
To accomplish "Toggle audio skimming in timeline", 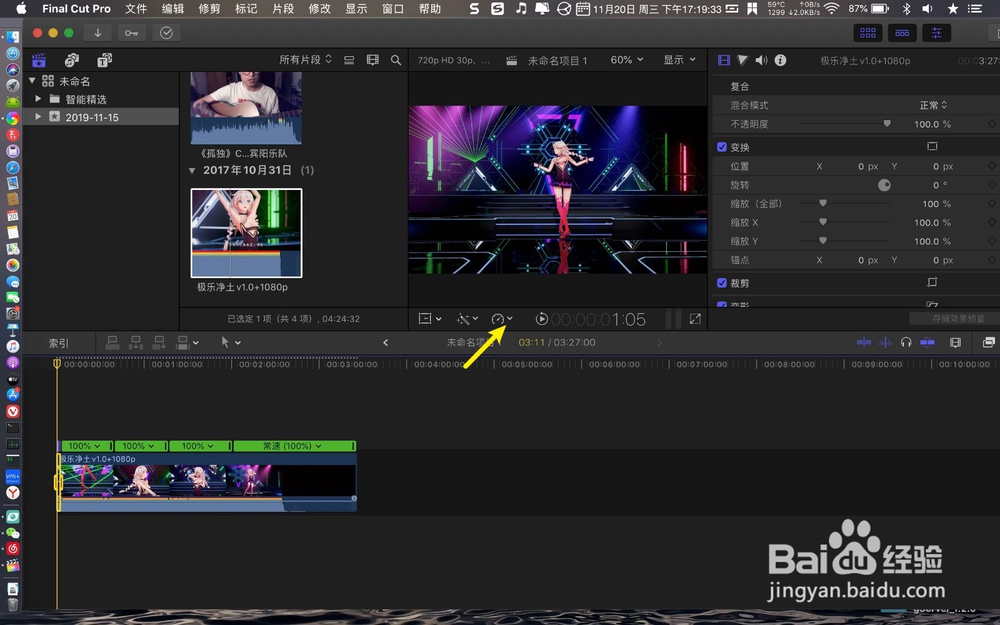I will 885,342.
